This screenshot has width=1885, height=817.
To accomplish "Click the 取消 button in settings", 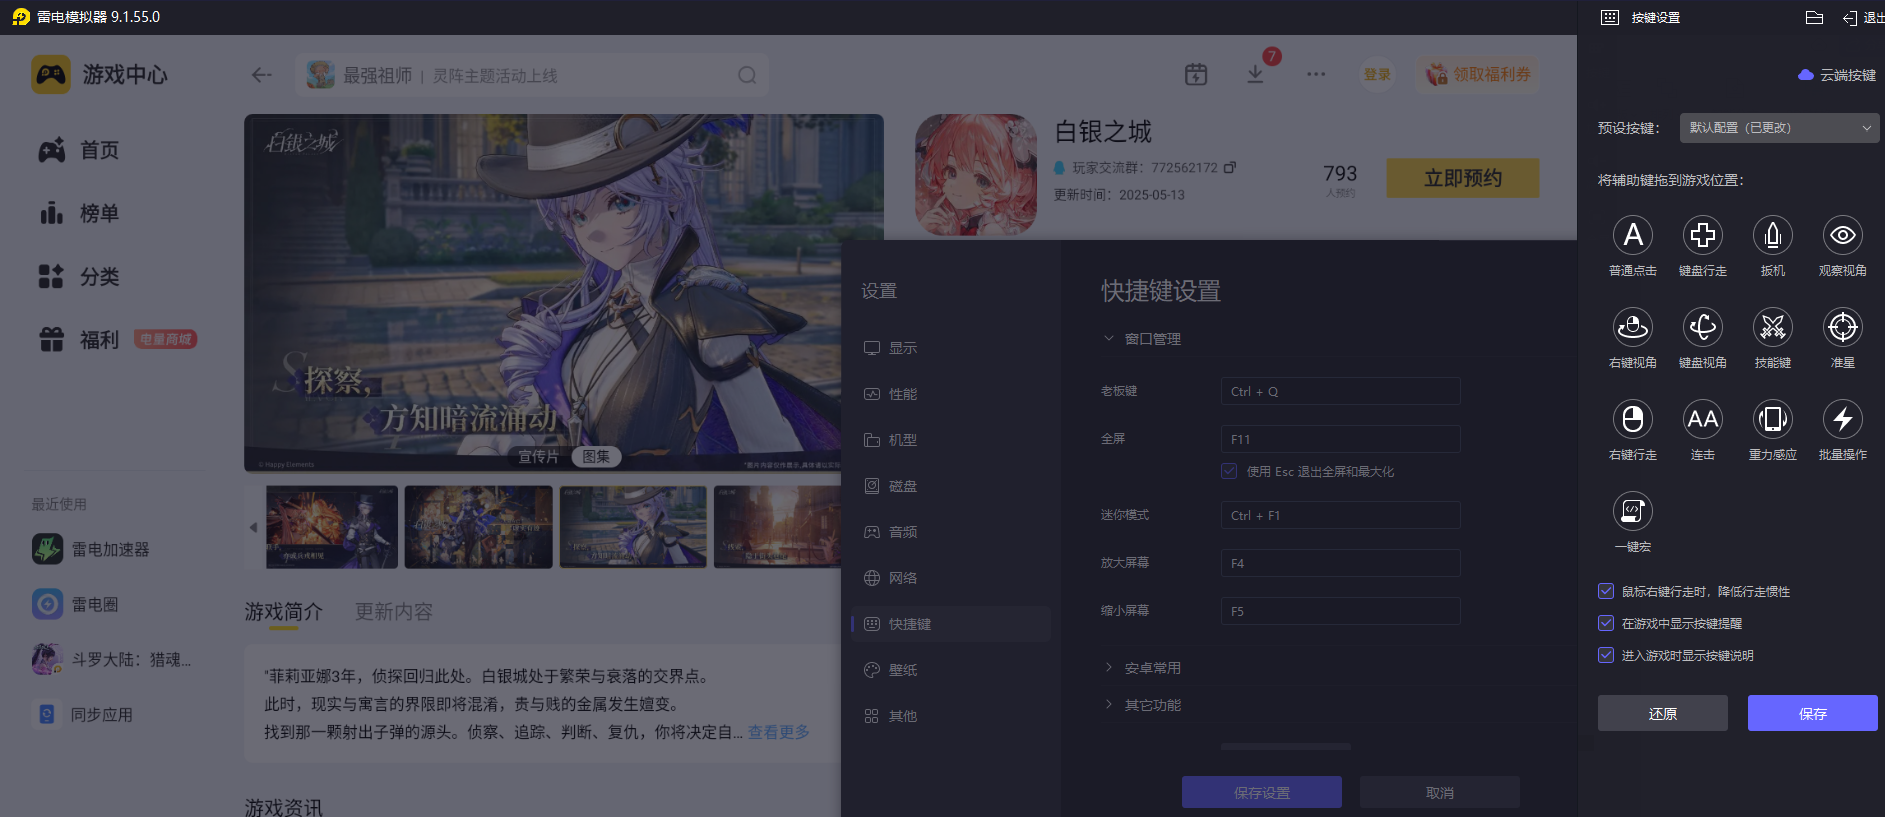I will click(x=1440, y=792).
